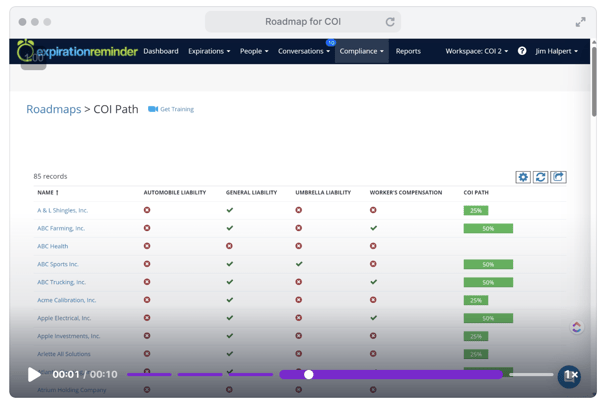600x405 pixels.
Task: Open the Acme Calibration, Inc. record
Action: [x=67, y=300]
